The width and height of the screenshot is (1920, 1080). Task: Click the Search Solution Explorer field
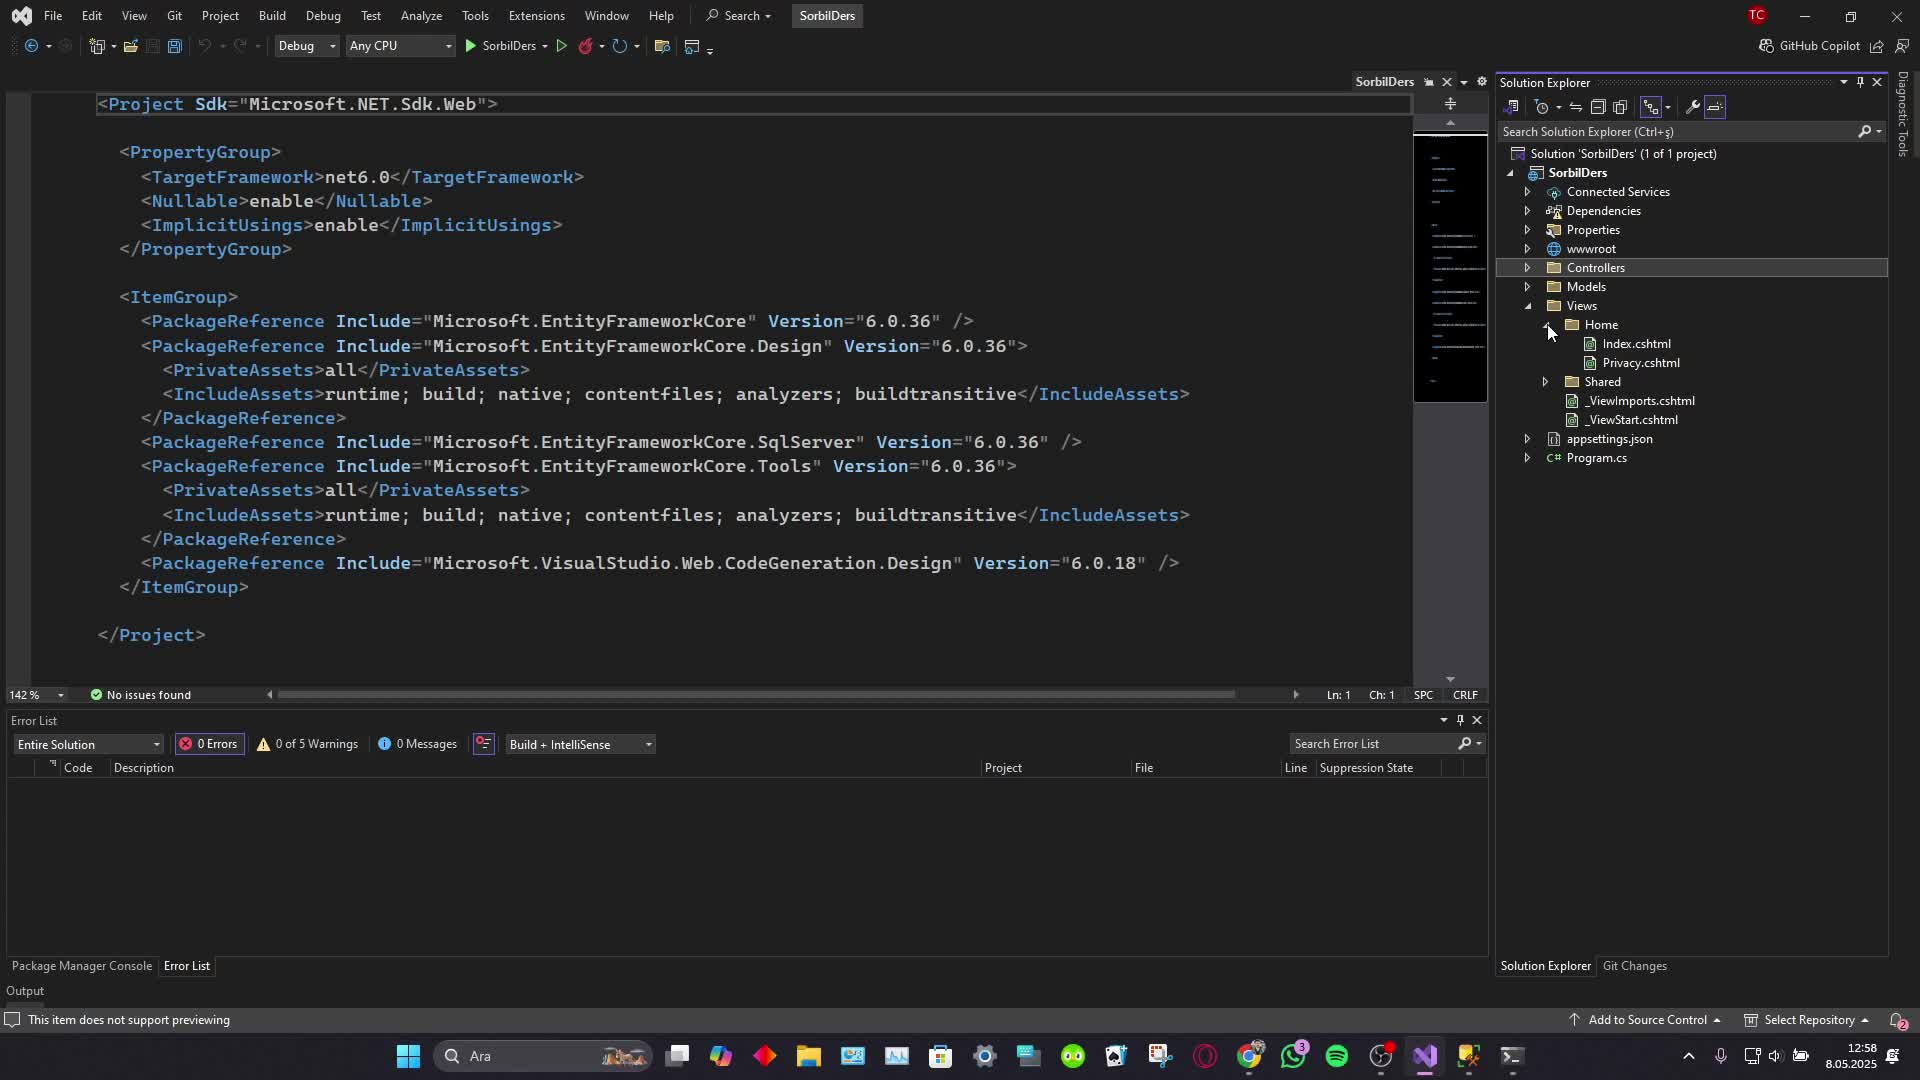tap(1677, 132)
